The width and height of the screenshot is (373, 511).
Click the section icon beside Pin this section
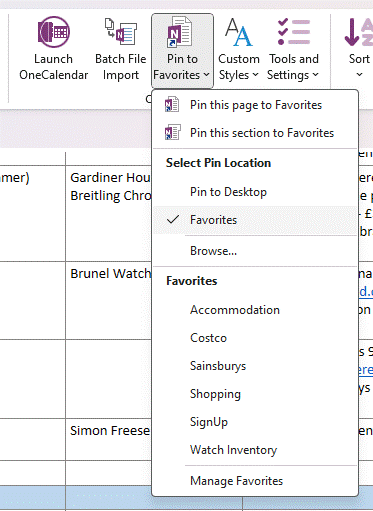point(173,133)
